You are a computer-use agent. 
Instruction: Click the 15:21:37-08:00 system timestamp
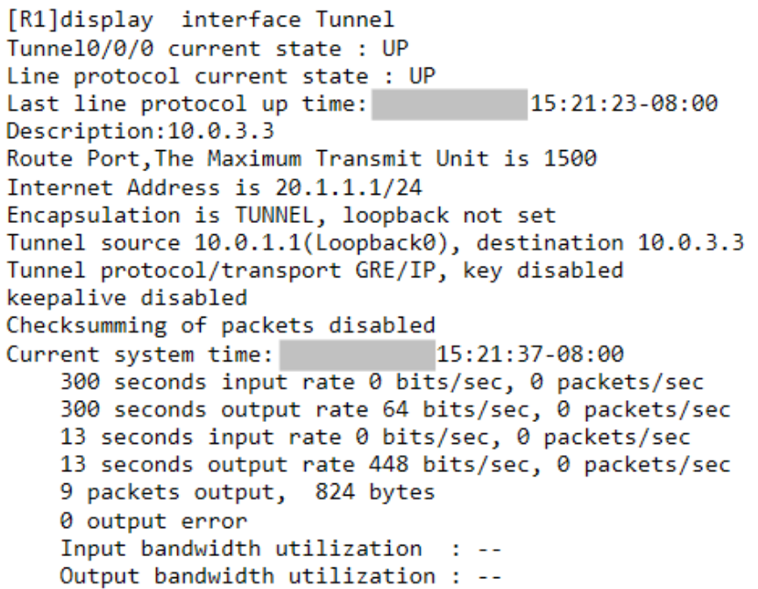530,354
